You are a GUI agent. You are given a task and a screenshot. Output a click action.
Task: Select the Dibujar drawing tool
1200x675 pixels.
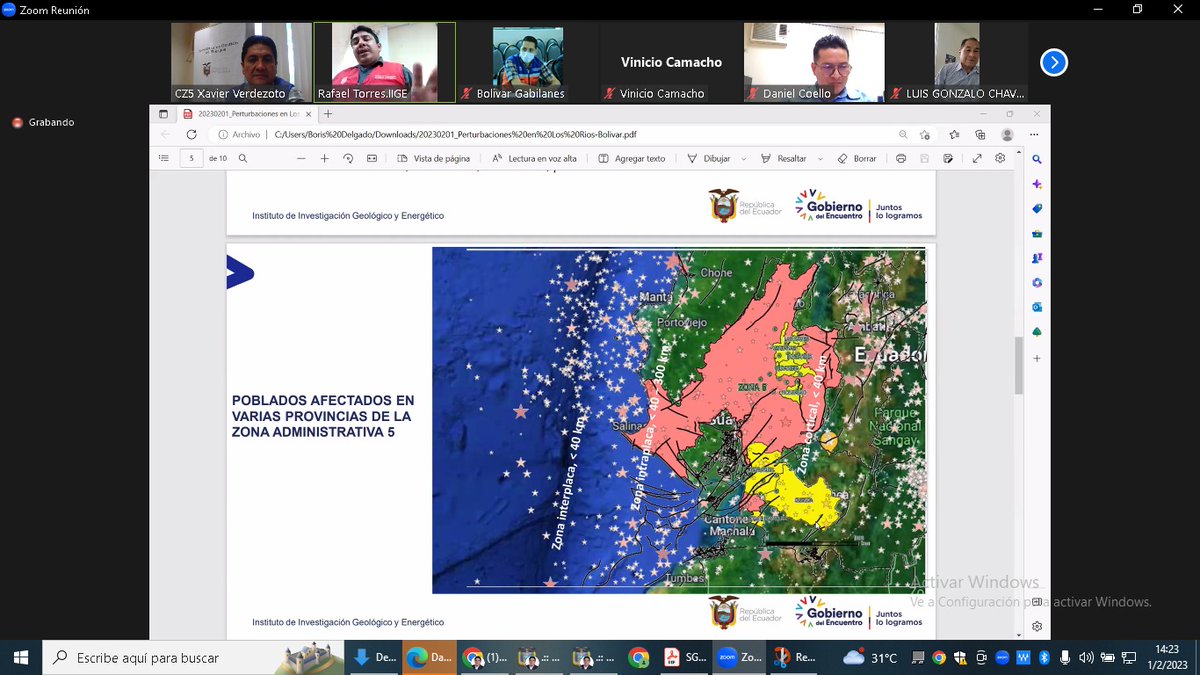tap(709, 158)
